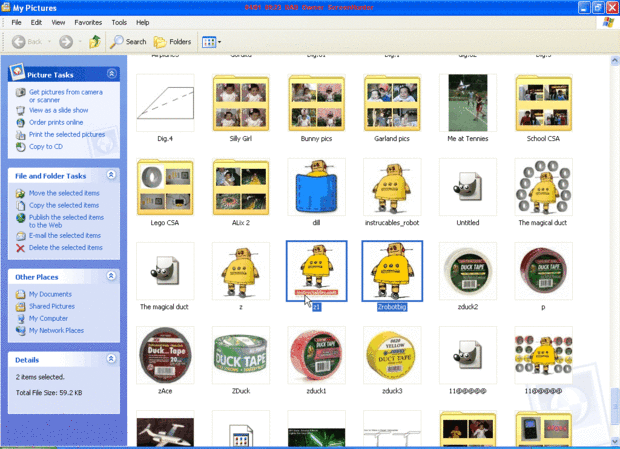Click Publish the selected items to the Web
Viewport: 620px width, 449px height.
click(66, 221)
